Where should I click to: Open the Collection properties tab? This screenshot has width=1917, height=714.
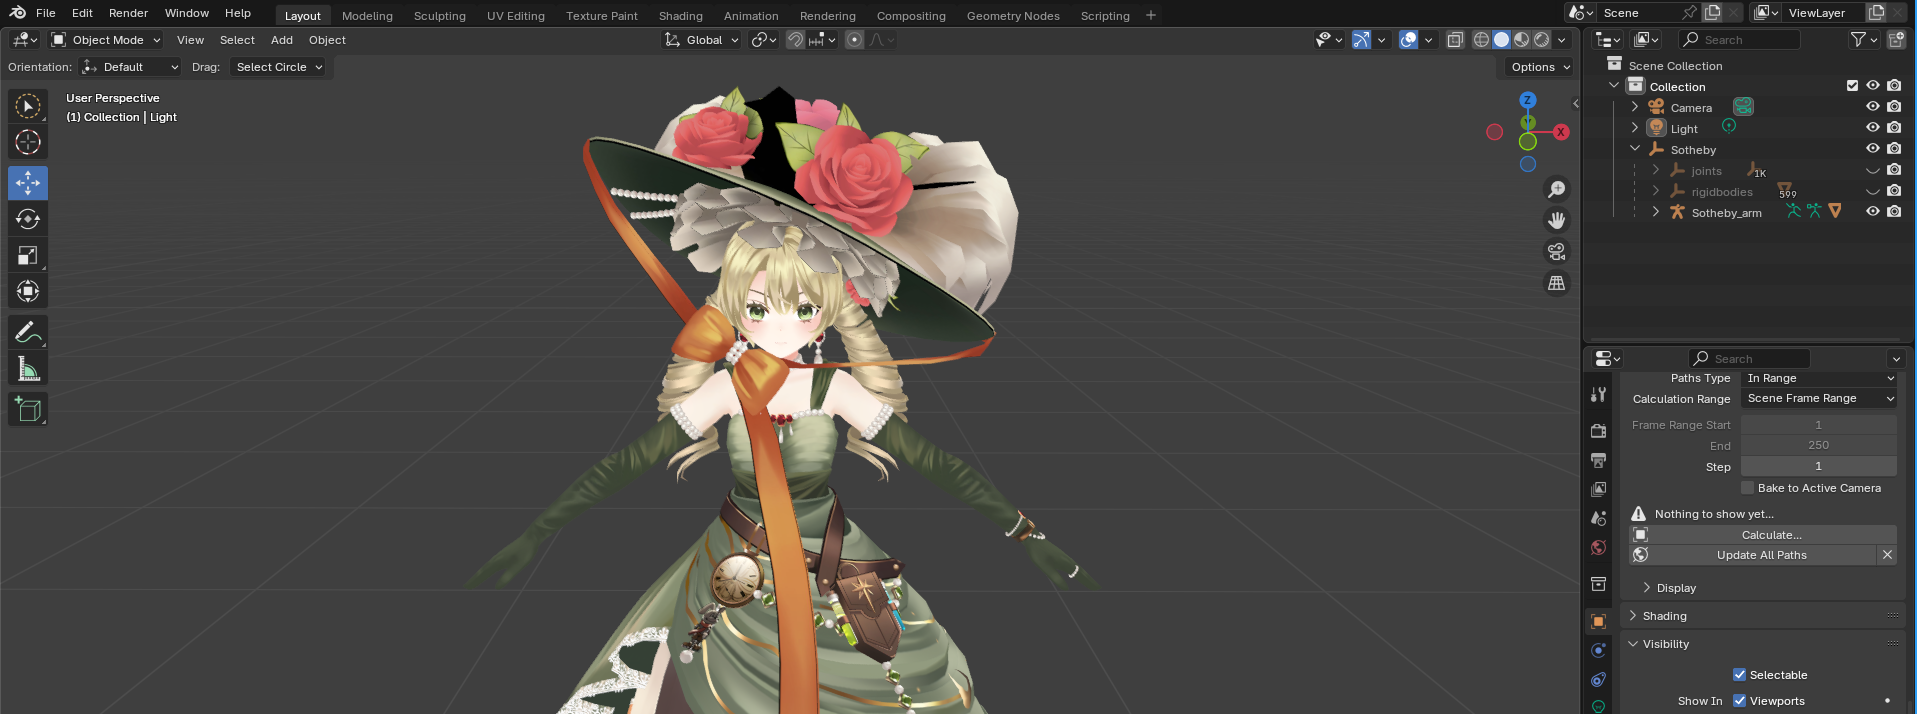pyautogui.click(x=1598, y=584)
